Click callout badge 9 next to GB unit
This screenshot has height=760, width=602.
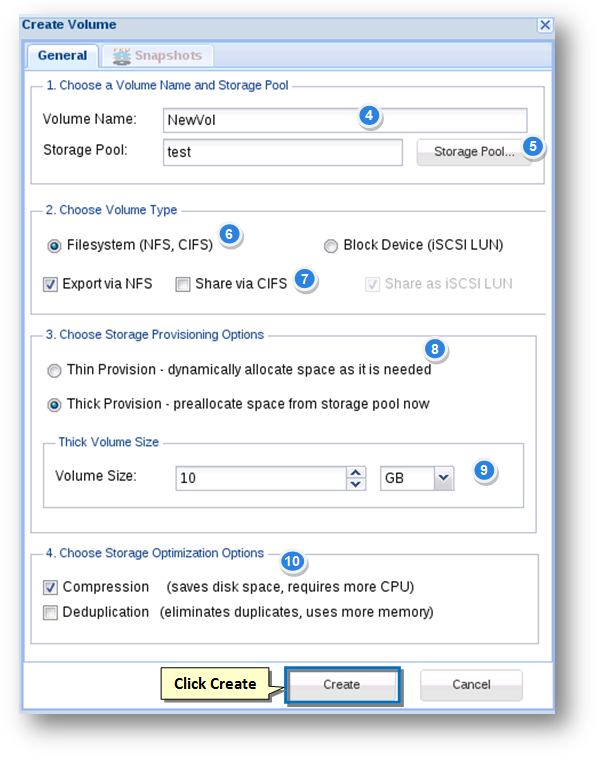tap(484, 470)
